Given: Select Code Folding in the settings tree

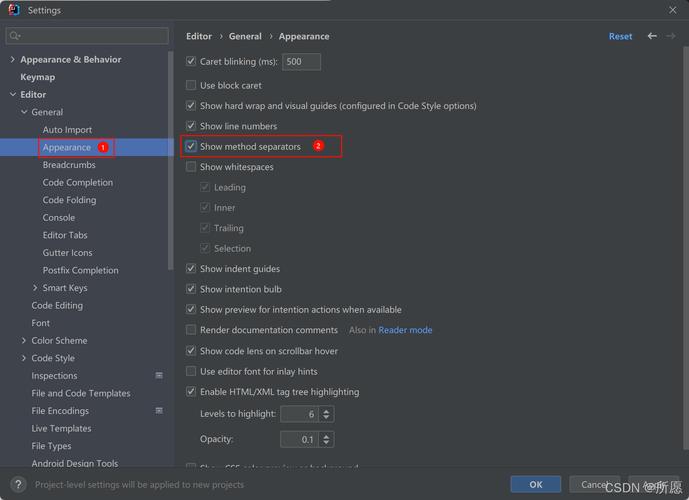Looking at the screenshot, I should coord(69,200).
